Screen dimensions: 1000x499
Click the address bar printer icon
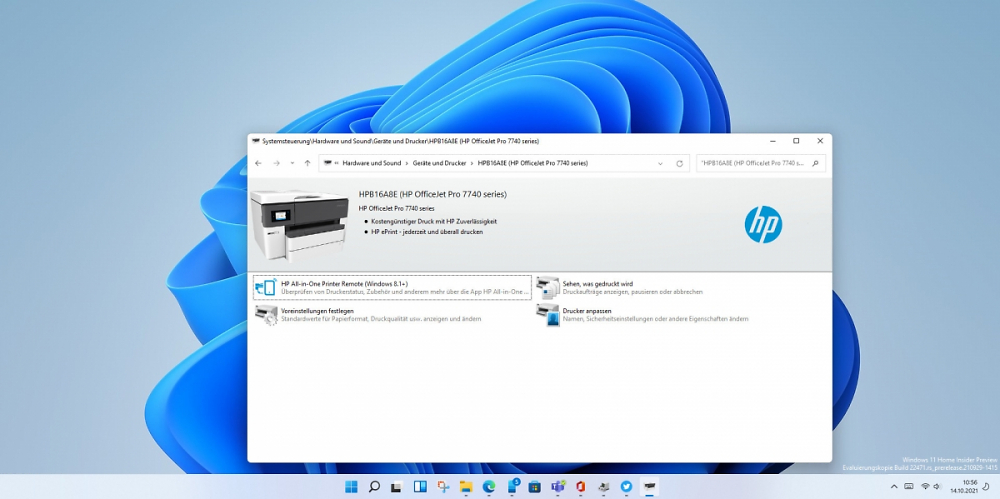pos(327,163)
